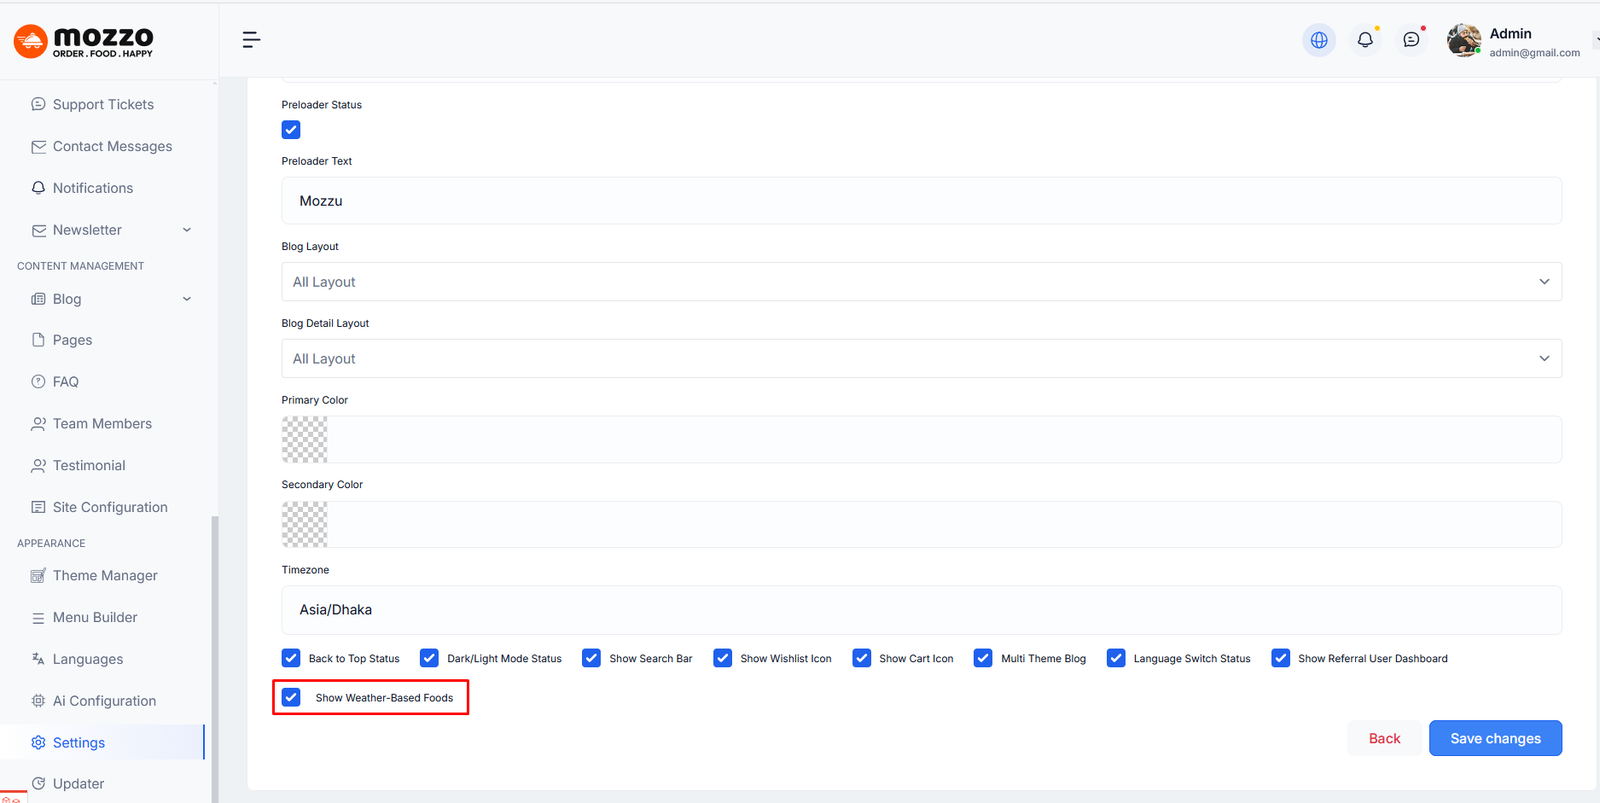
Task: Open the Blog Layout dropdown
Action: pyautogui.click(x=920, y=282)
